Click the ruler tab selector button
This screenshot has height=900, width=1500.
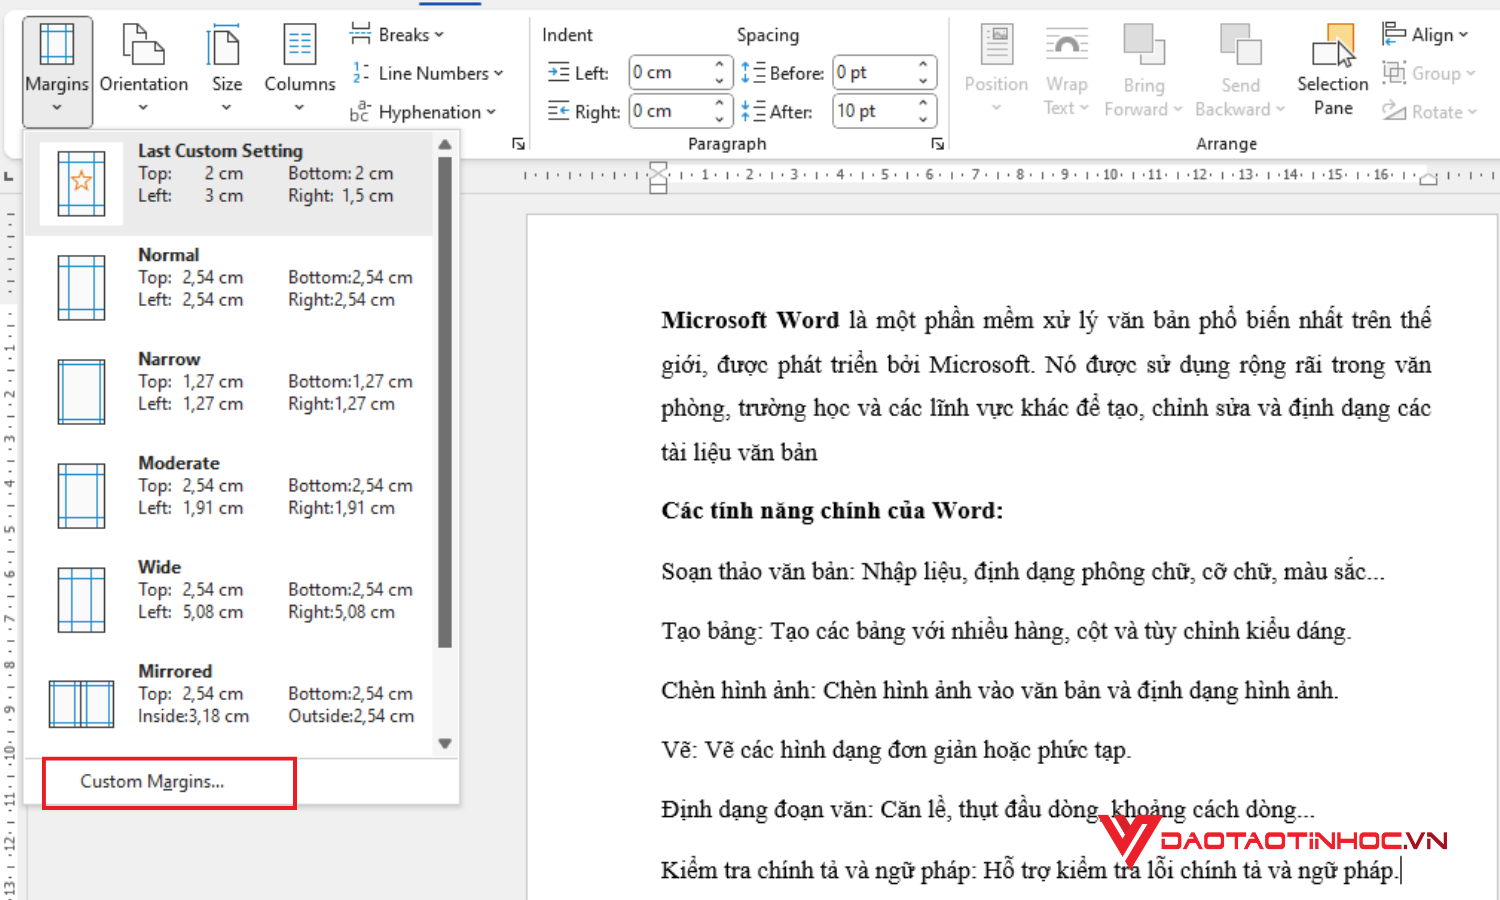(9, 177)
